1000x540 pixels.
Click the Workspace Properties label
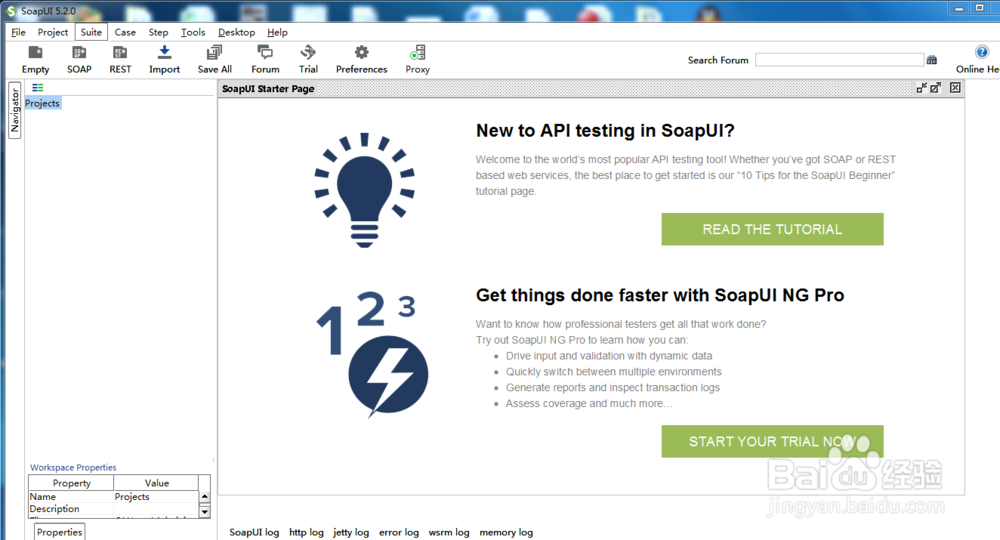[73, 467]
